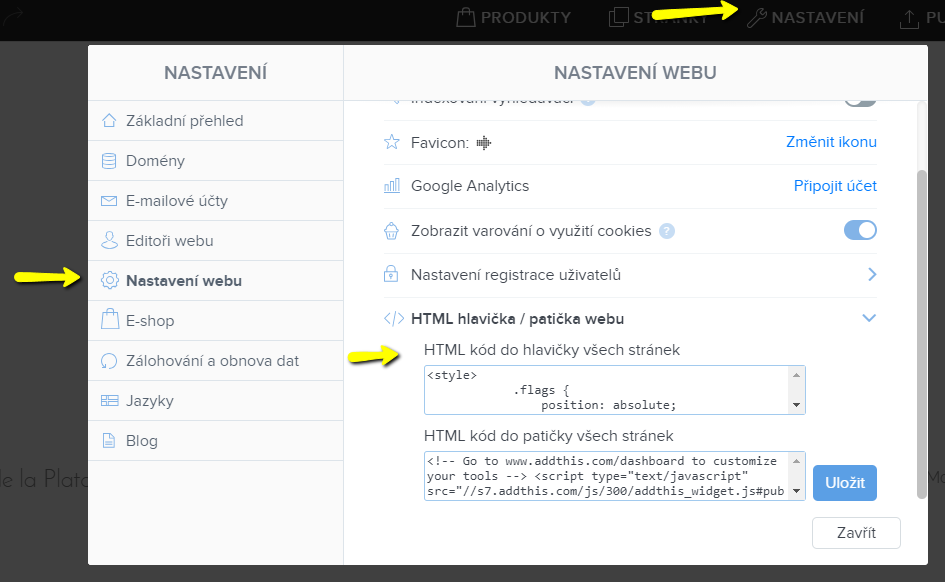
Task: Click the flag icon next to Jazyky
Action: (x=109, y=401)
